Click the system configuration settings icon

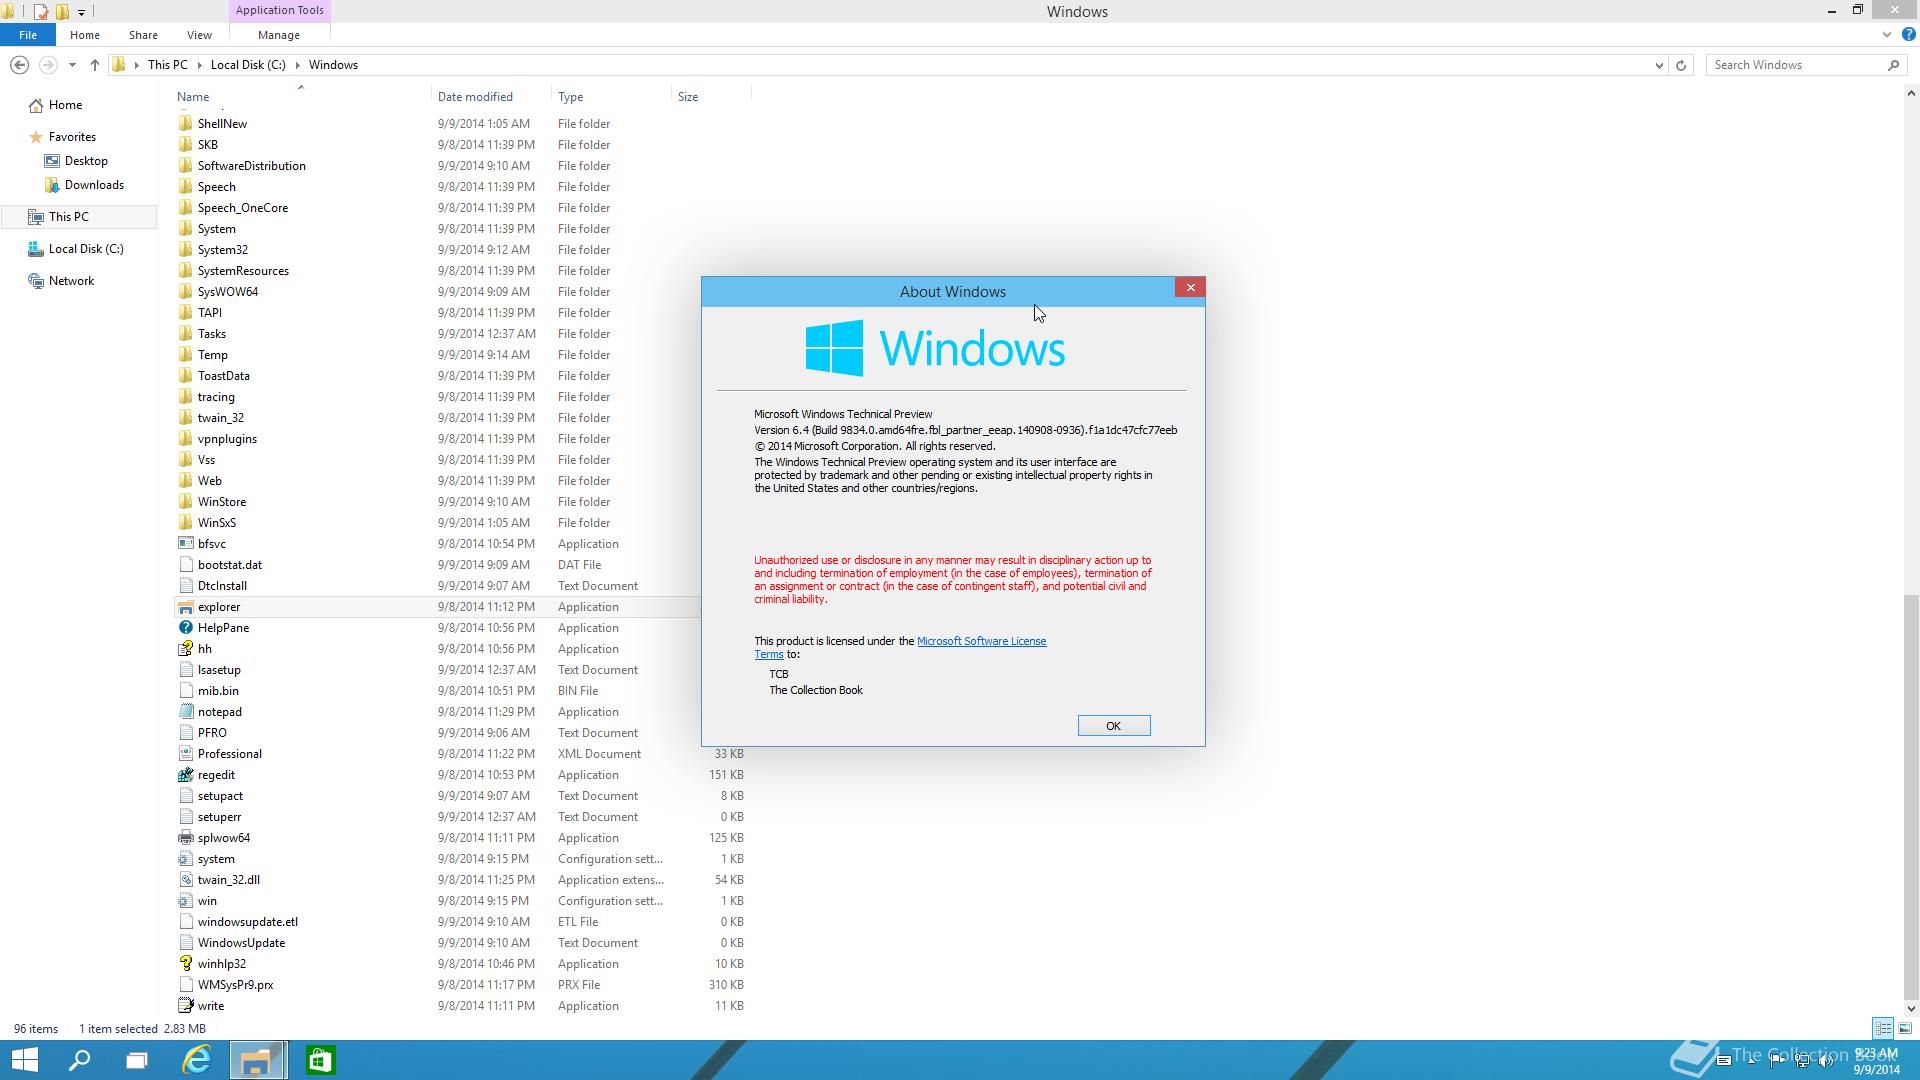coord(185,859)
